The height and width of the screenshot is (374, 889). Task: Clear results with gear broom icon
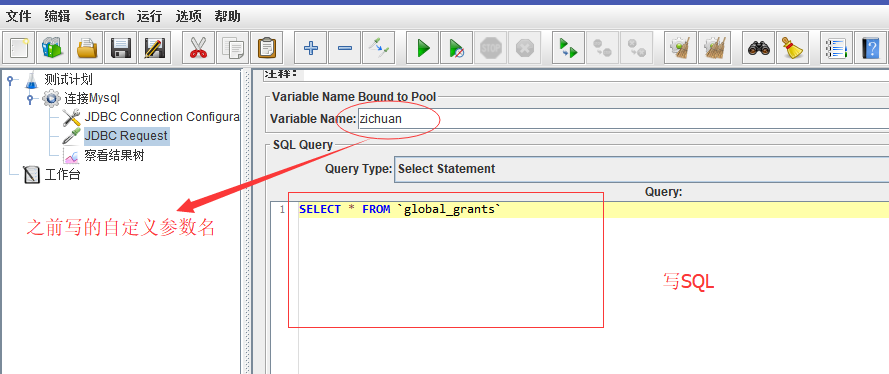pyautogui.click(x=680, y=48)
